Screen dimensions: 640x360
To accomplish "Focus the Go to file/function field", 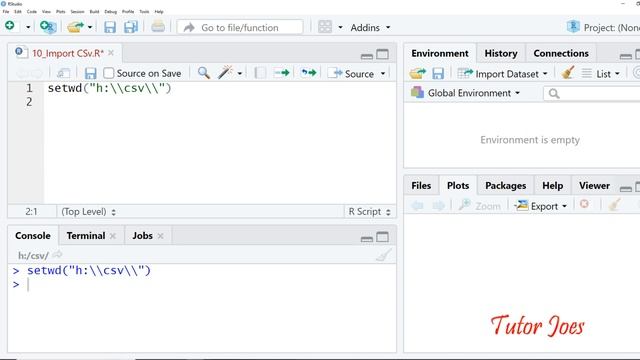I will 240,27.
